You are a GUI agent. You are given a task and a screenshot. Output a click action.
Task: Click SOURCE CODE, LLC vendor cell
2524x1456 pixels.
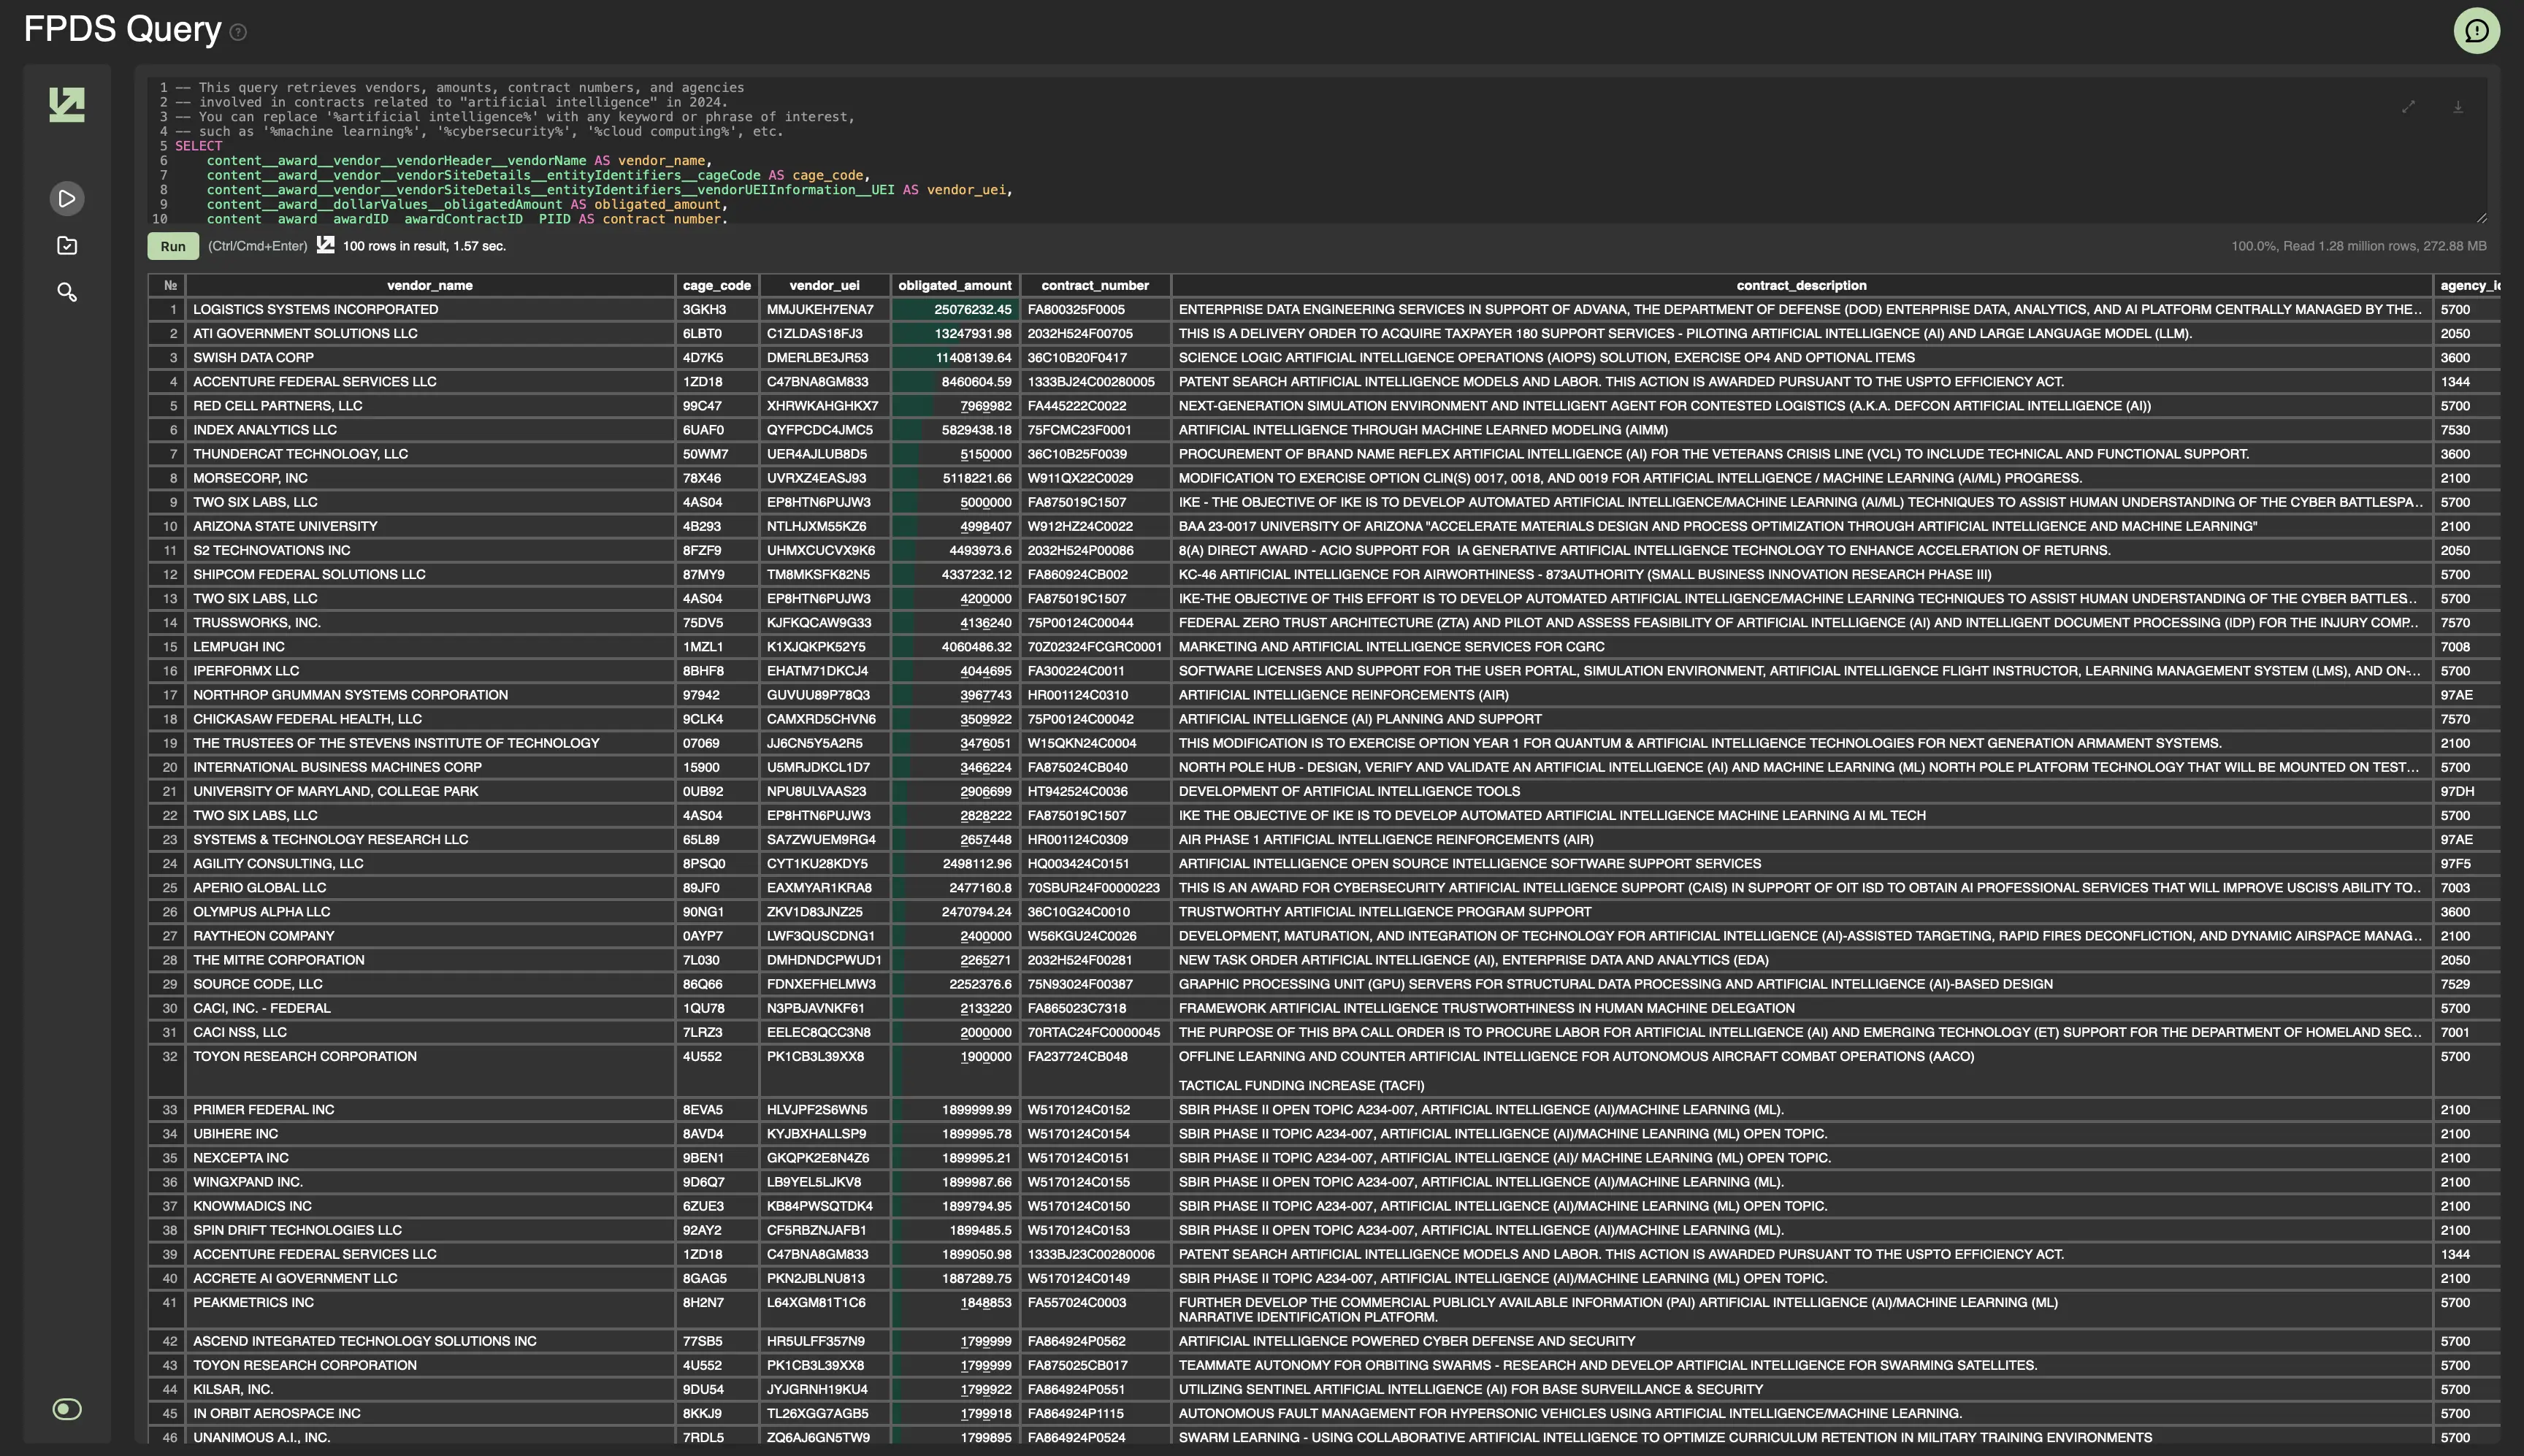(x=430, y=984)
